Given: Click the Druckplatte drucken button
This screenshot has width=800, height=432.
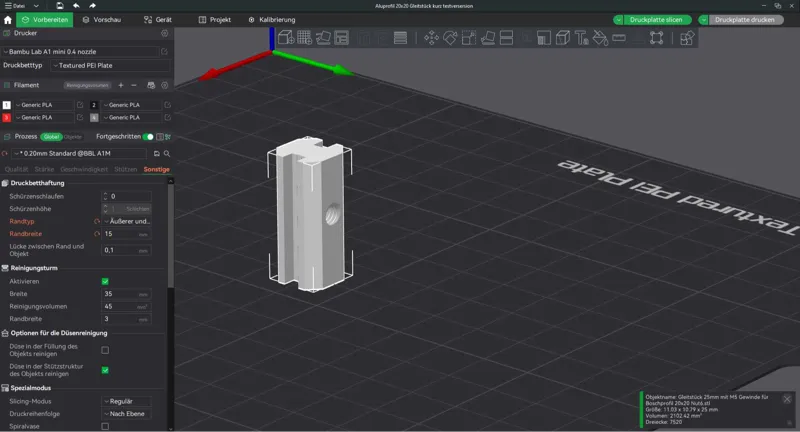Looking at the screenshot, I should (744, 20).
